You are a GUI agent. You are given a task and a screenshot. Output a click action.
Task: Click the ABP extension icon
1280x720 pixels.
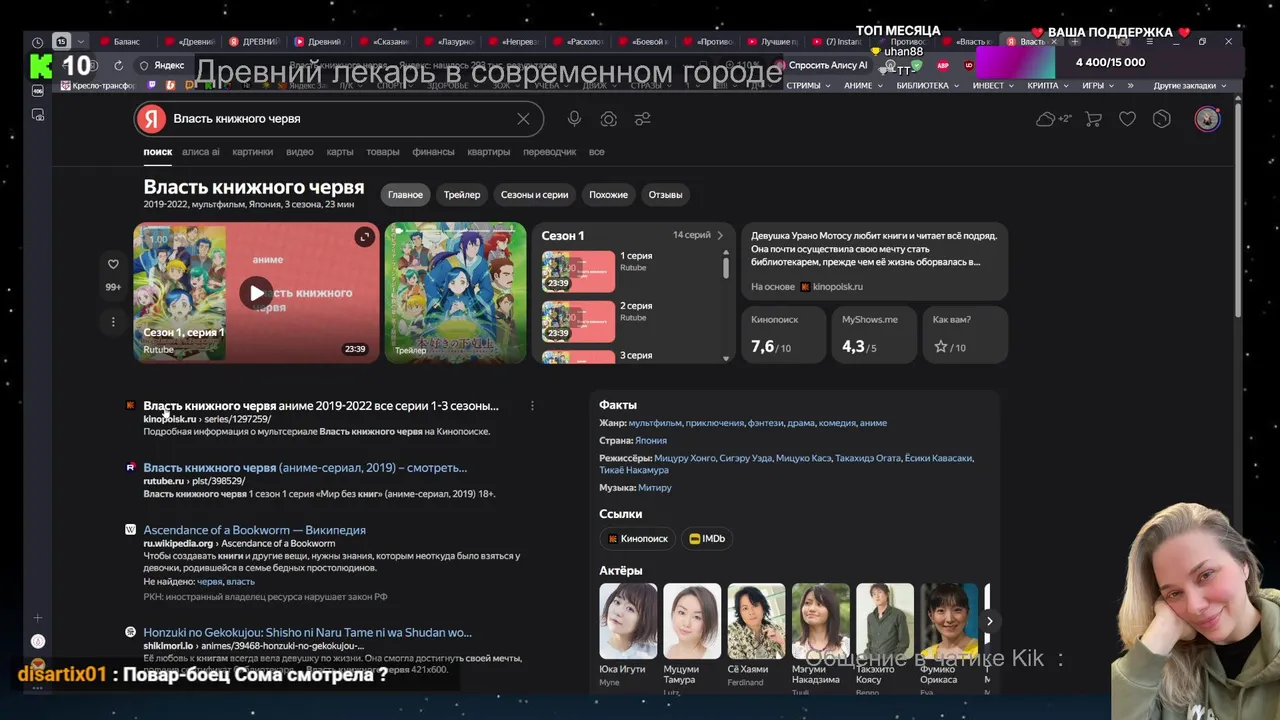tap(942, 65)
